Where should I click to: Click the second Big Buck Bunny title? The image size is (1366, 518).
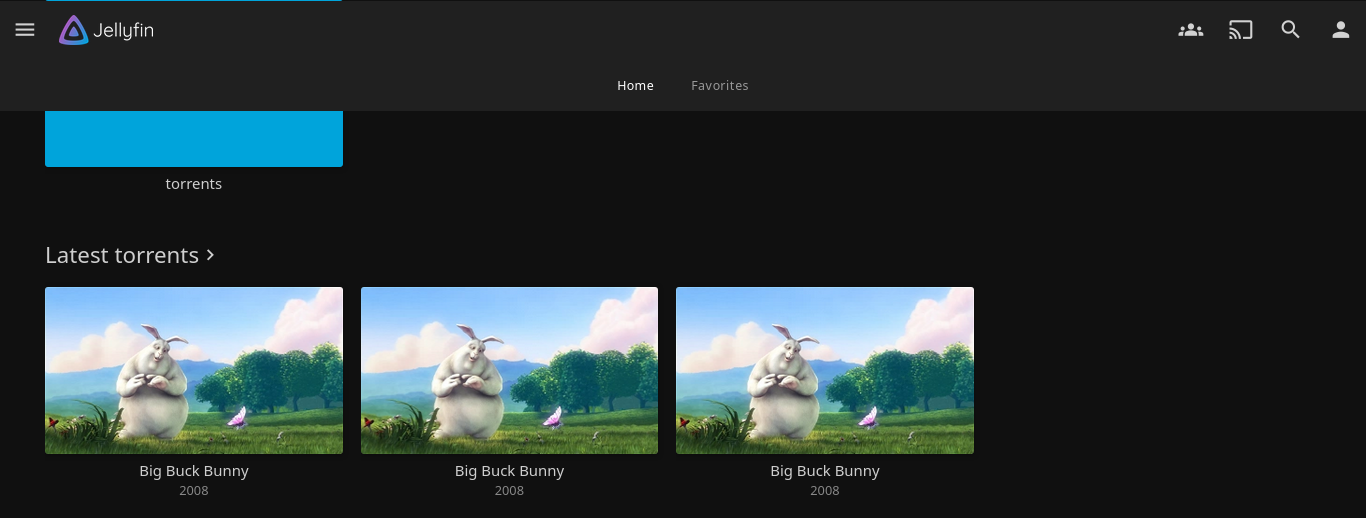click(509, 471)
